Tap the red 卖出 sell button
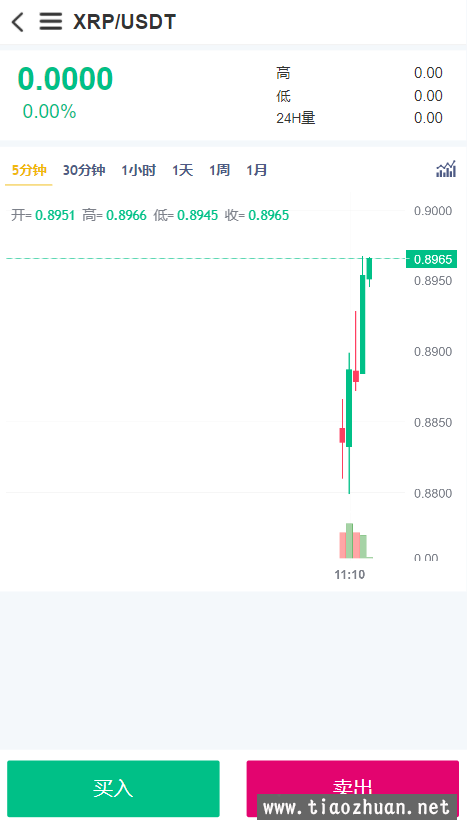 click(352, 788)
